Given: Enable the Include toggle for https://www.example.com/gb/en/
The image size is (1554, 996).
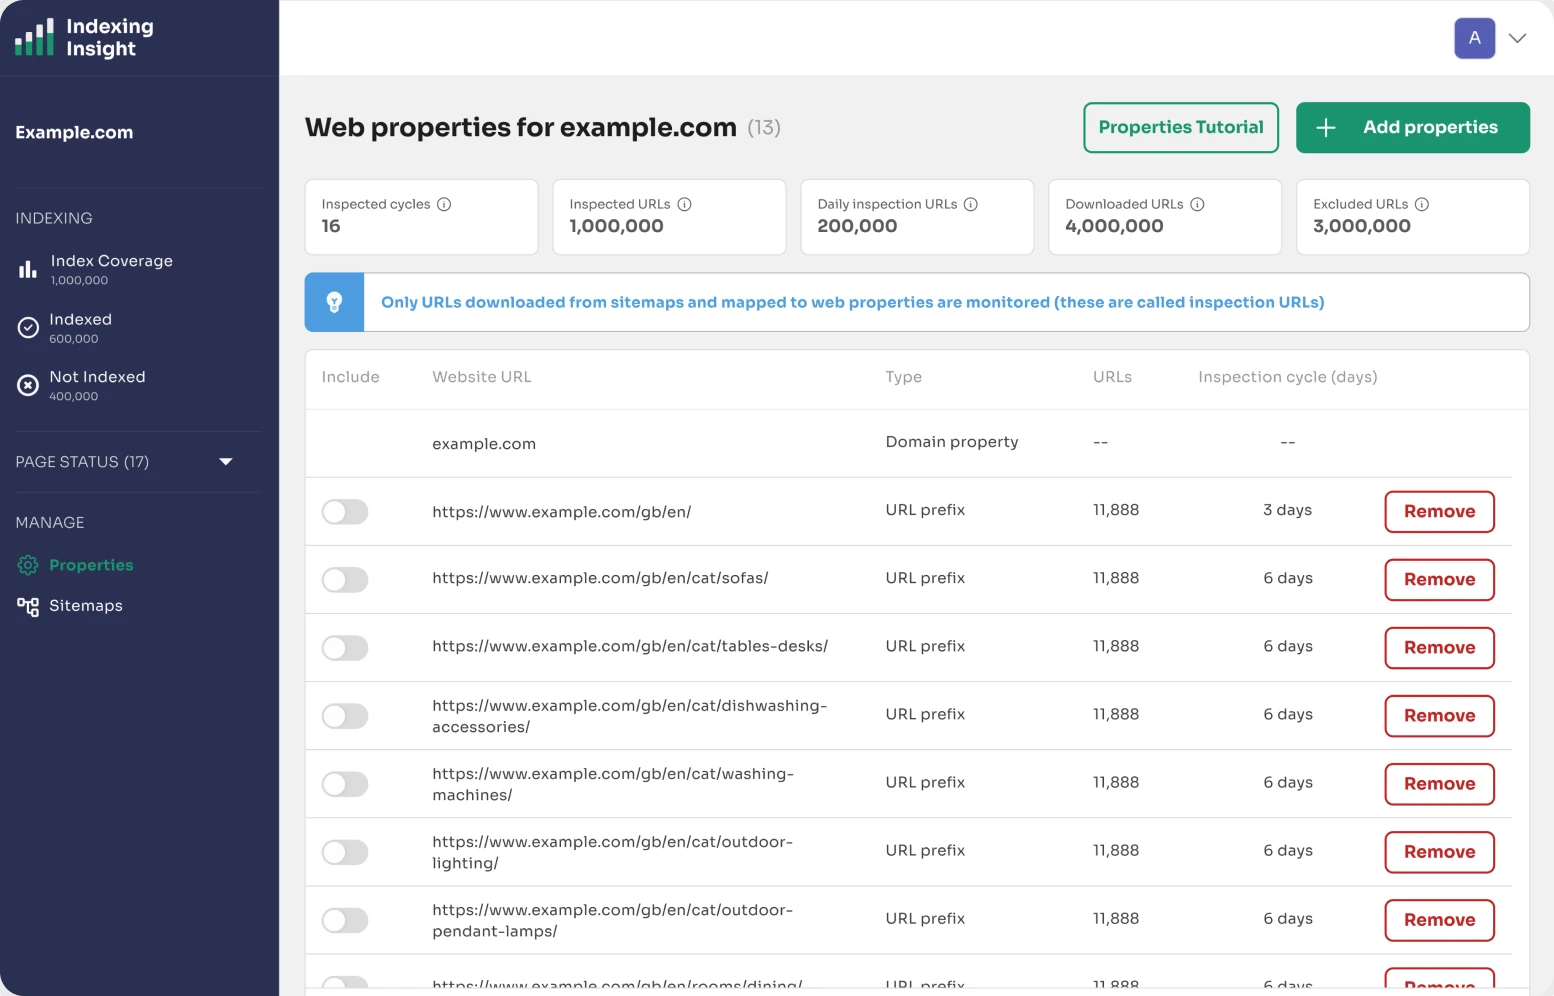Looking at the screenshot, I should pyautogui.click(x=345, y=511).
